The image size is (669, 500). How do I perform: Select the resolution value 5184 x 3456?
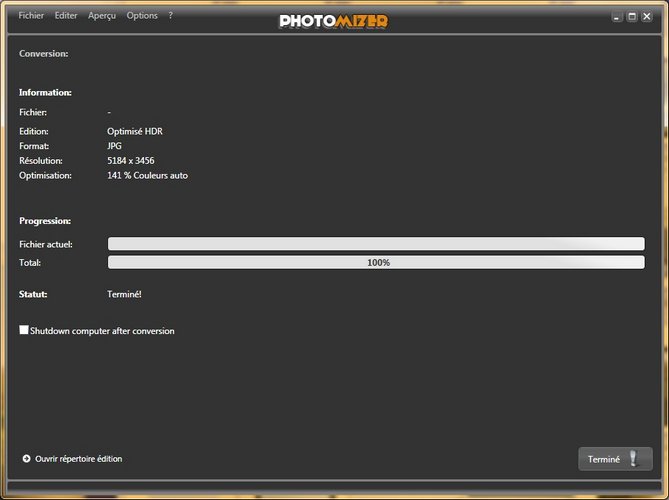click(x=130, y=160)
